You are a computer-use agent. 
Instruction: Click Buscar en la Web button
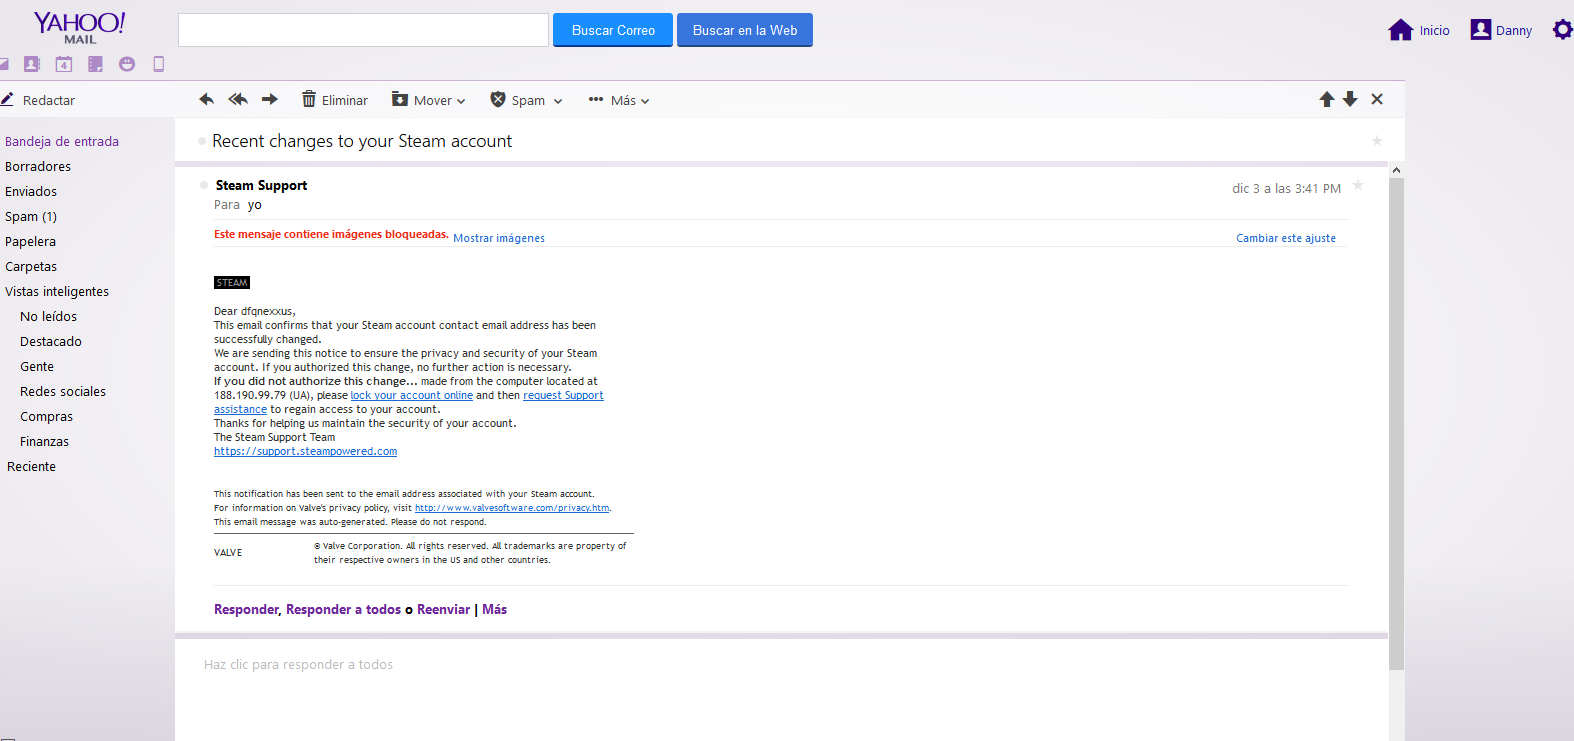(745, 30)
